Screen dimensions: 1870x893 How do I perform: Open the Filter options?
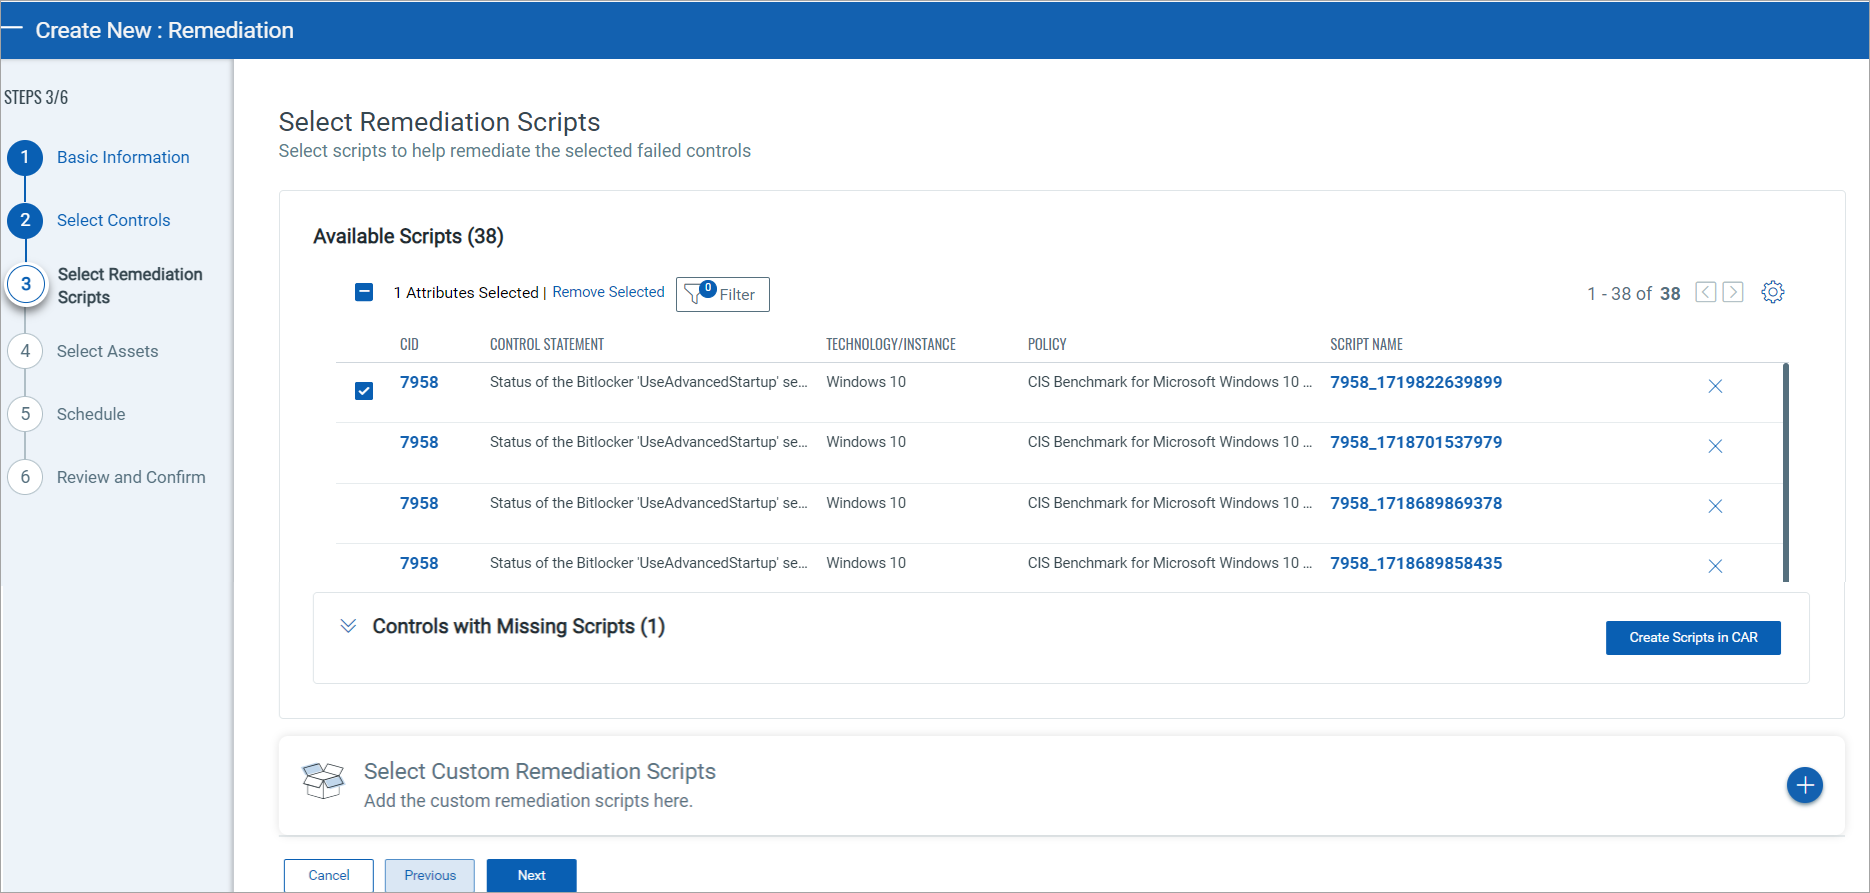coord(722,294)
